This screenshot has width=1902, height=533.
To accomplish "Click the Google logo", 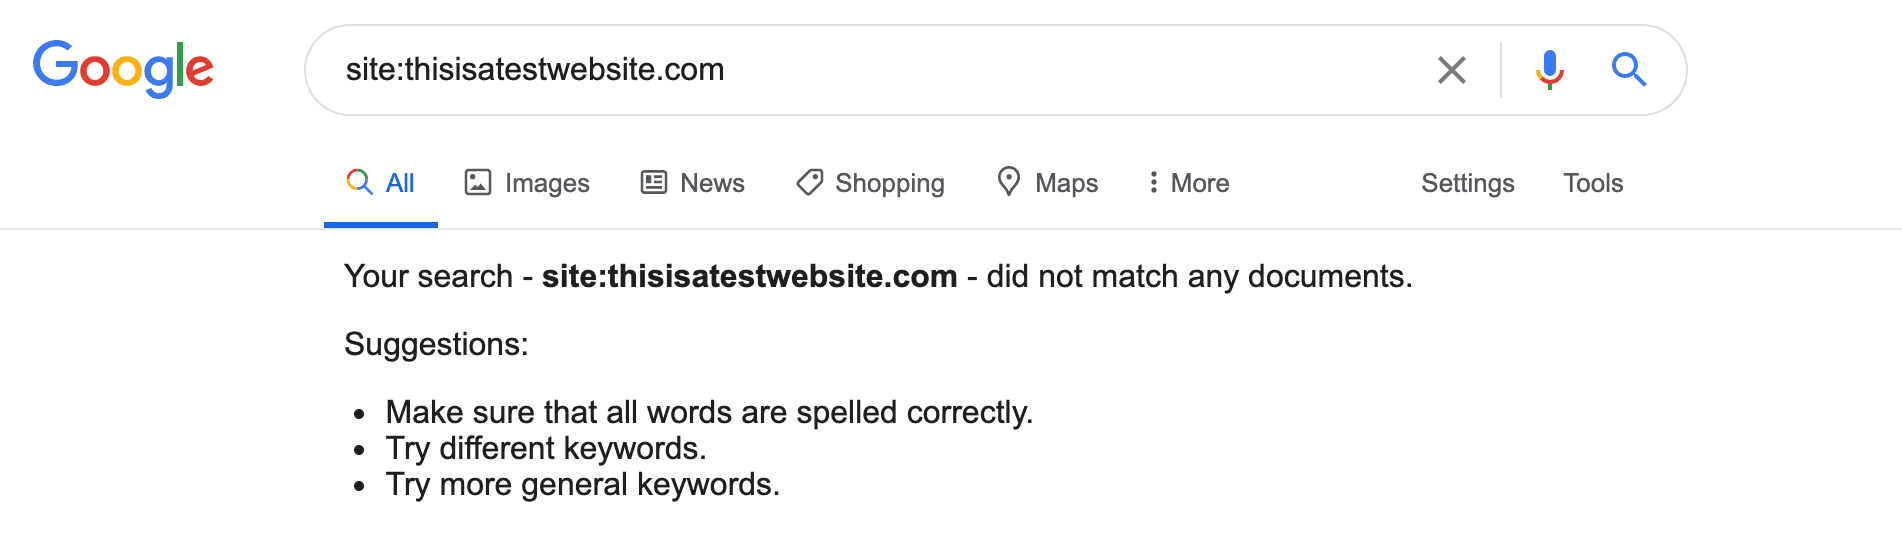I will point(123,69).
